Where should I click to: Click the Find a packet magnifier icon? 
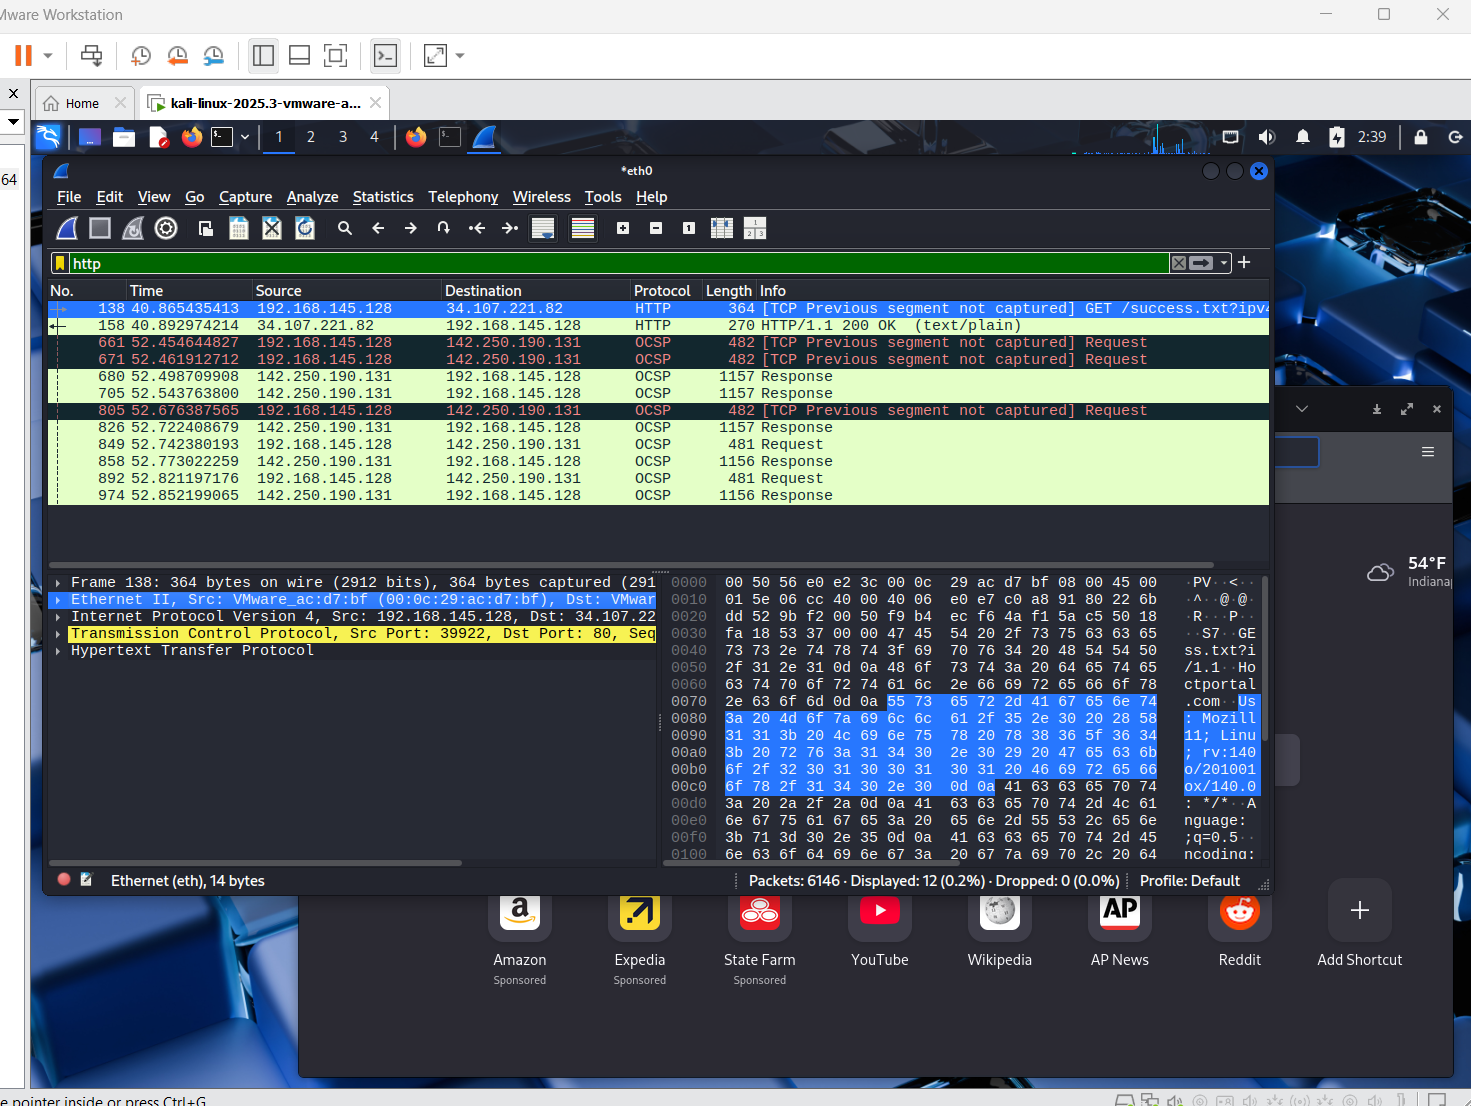[345, 229]
